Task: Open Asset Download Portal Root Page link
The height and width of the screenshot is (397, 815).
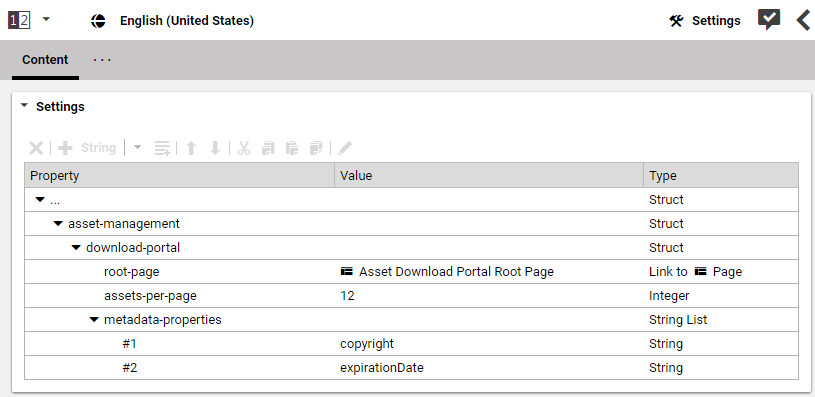Action: coord(456,272)
